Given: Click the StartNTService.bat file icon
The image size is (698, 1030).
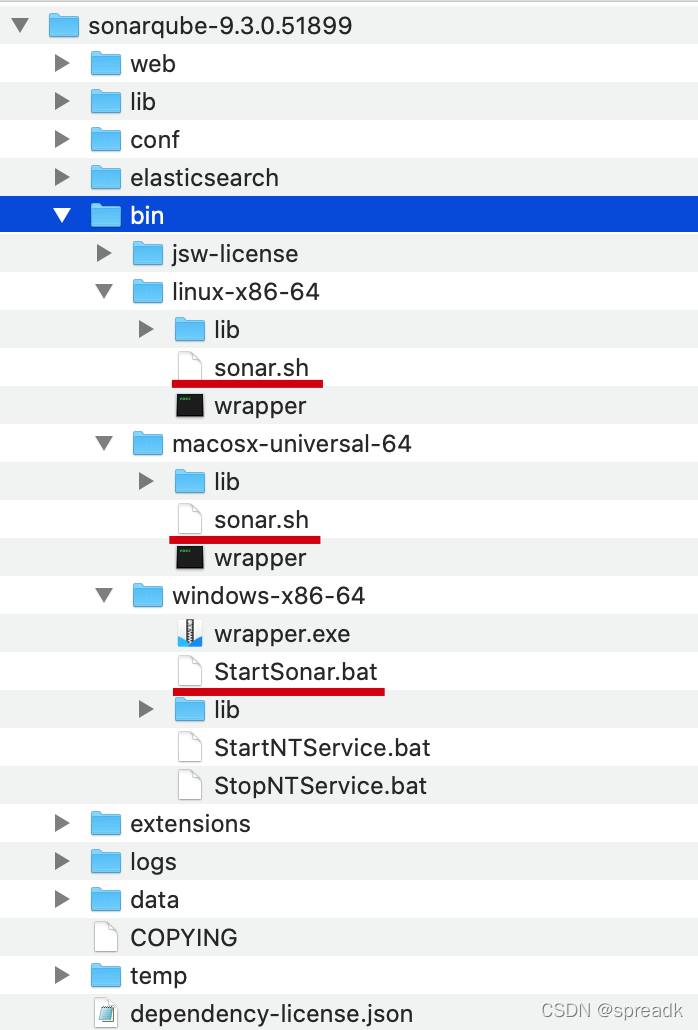Looking at the screenshot, I should [190, 748].
